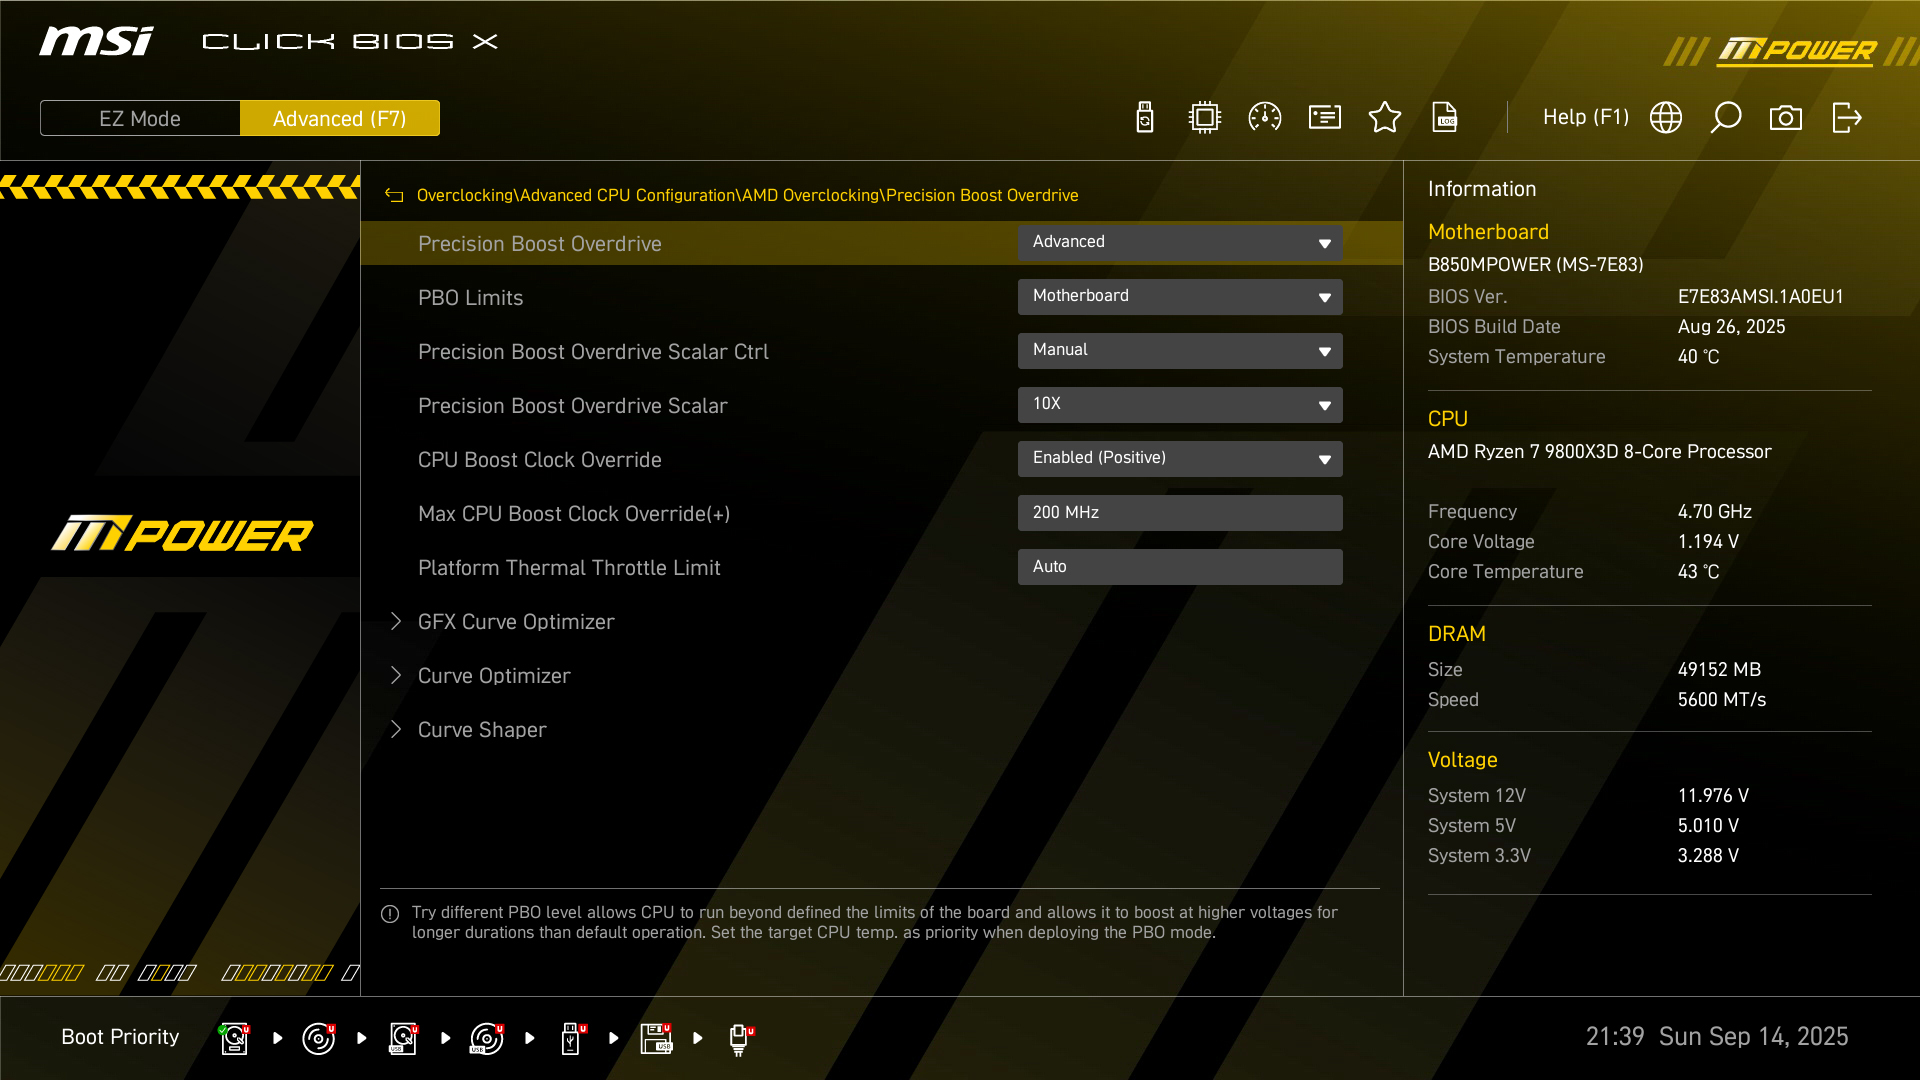Viewport: 1920px width, 1080px height.
Task: Select the USB floppy boot device icon
Action: pos(656,1038)
